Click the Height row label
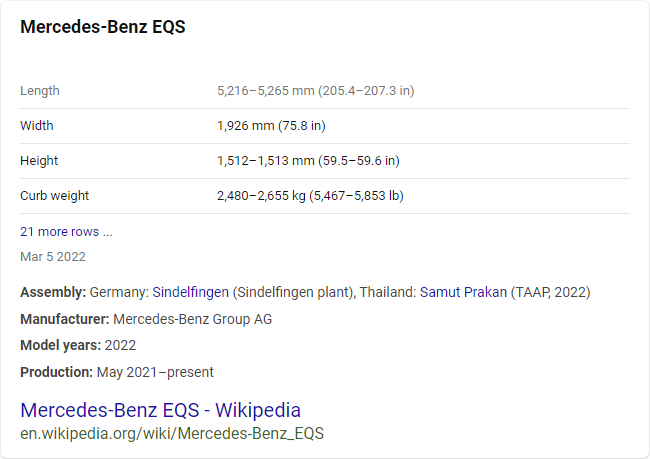 39,160
